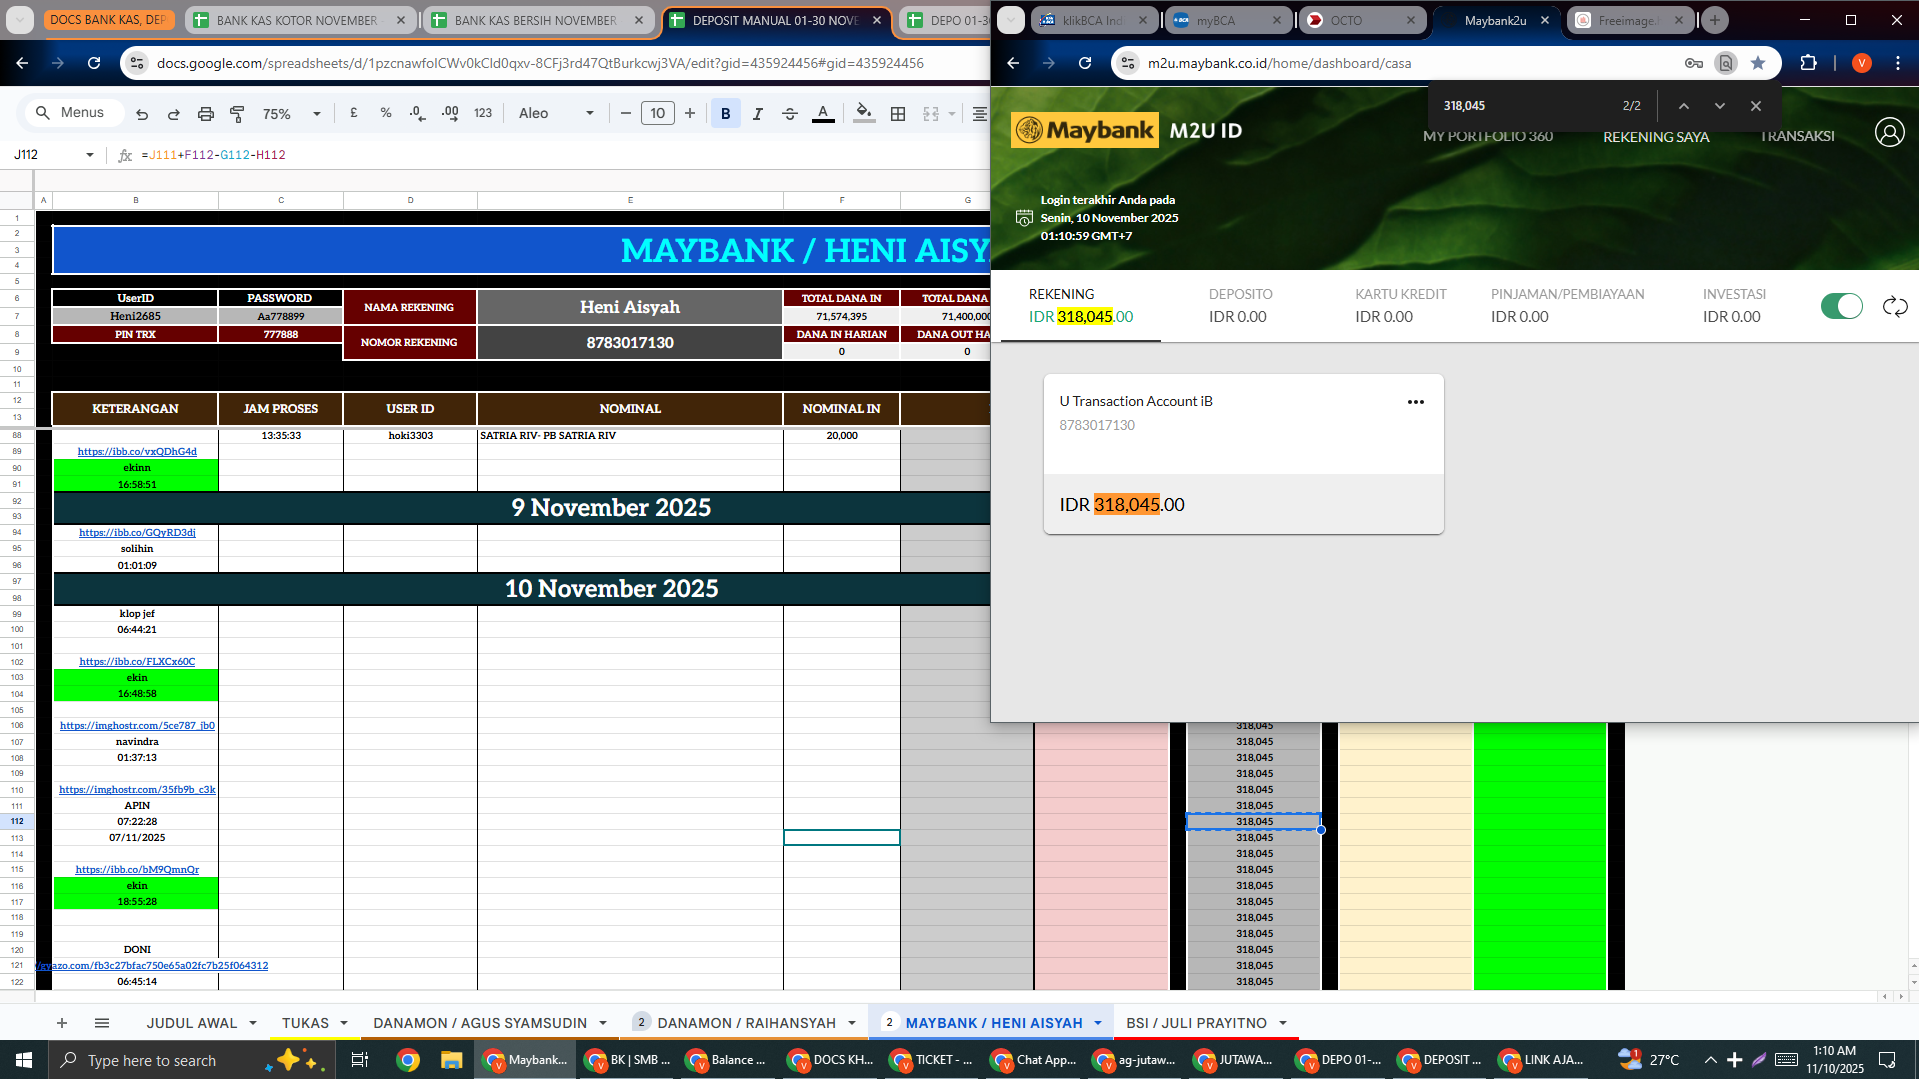Viewport: 1919px width, 1079px height.
Task: Toggle bold formatting in Sheets
Action: [726, 114]
